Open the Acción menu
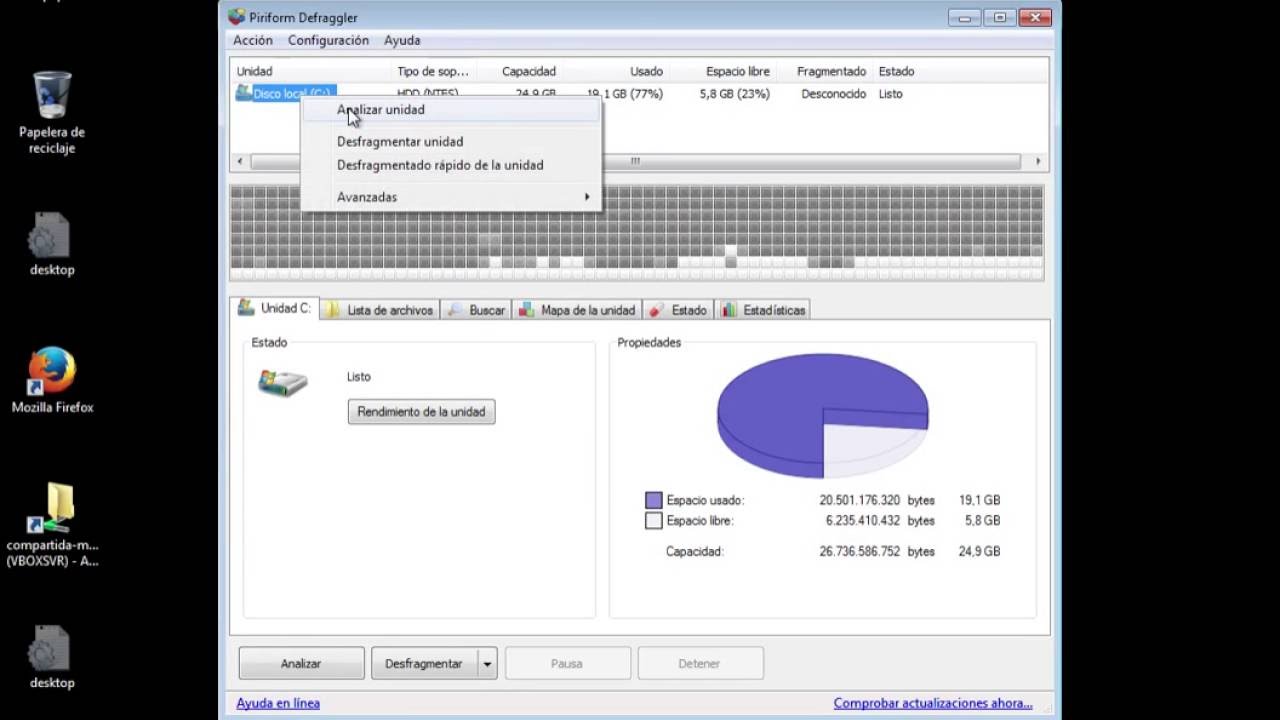The height and width of the screenshot is (720, 1280). [x=253, y=40]
